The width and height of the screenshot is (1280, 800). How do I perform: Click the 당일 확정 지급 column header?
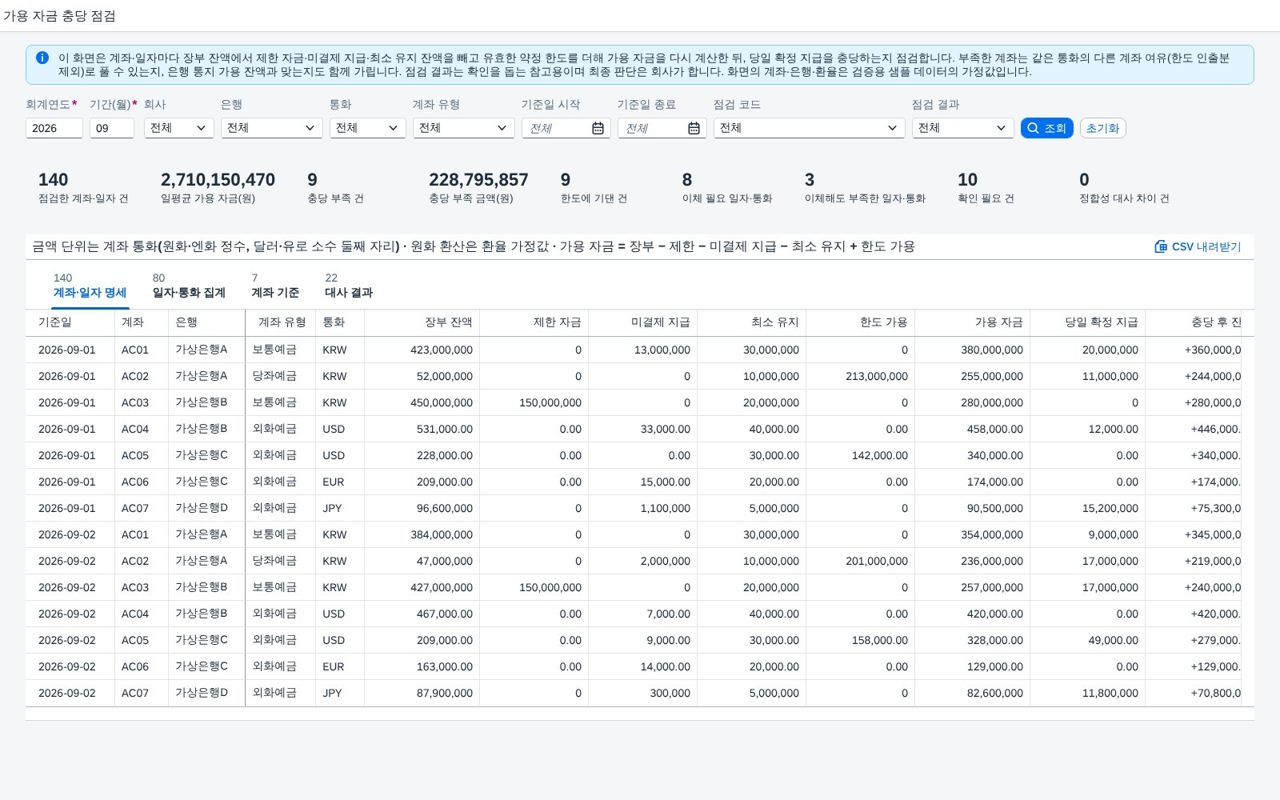tap(1088, 323)
